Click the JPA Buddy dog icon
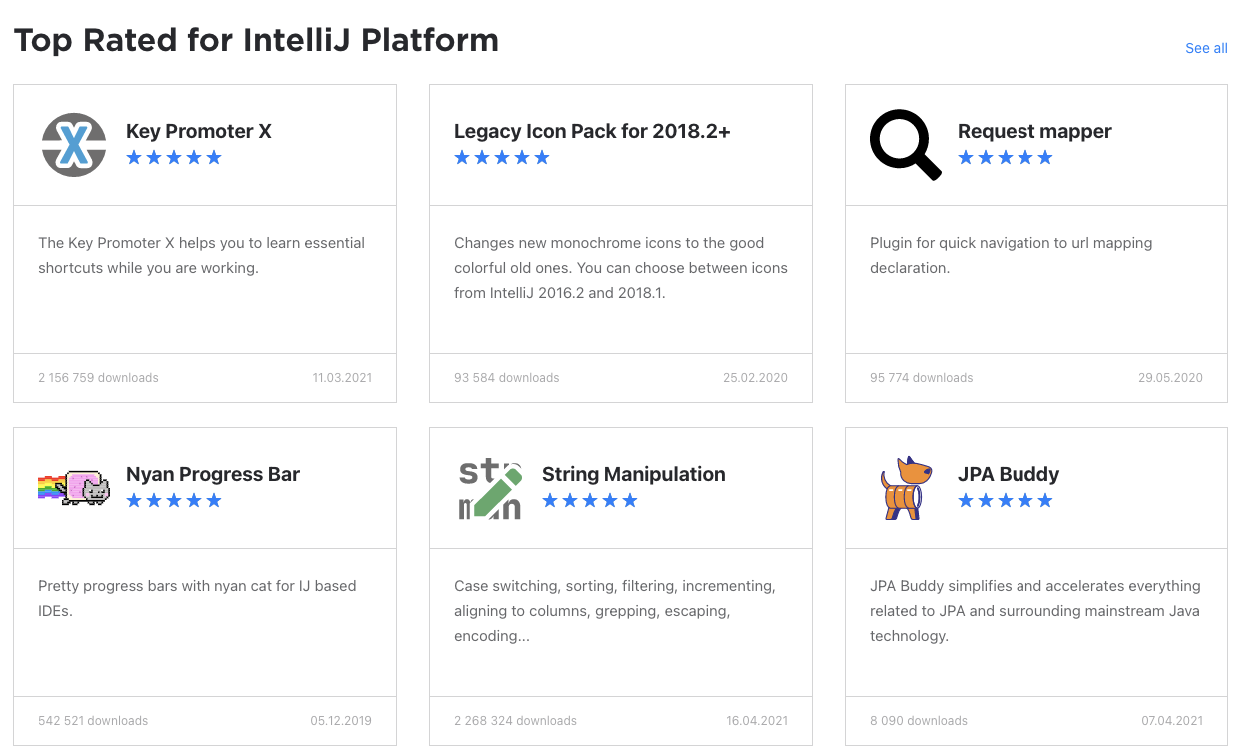 point(905,488)
